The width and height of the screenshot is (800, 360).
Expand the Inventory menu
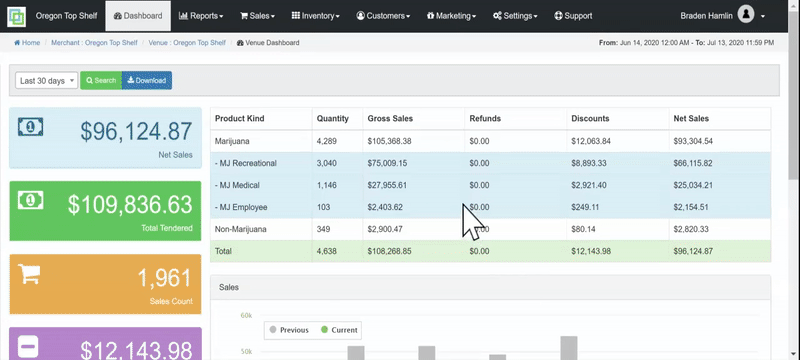click(315, 16)
